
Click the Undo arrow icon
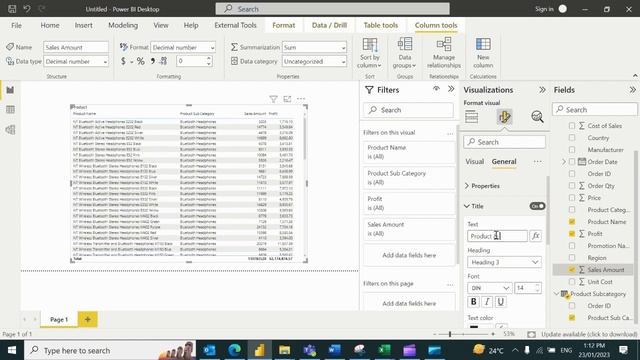click(x=27, y=9)
